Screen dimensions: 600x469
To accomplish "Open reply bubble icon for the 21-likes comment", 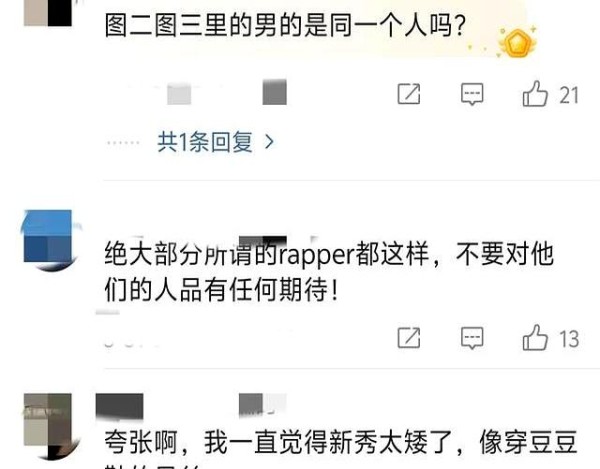I will 472,94.
